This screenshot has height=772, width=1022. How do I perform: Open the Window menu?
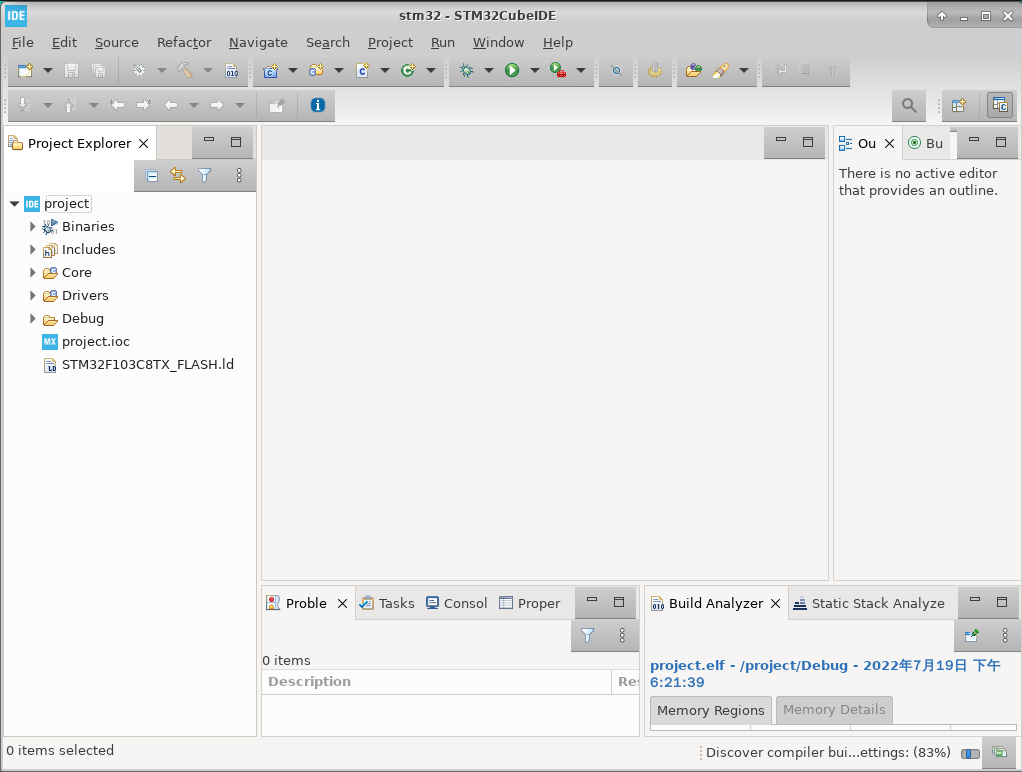[x=499, y=42]
